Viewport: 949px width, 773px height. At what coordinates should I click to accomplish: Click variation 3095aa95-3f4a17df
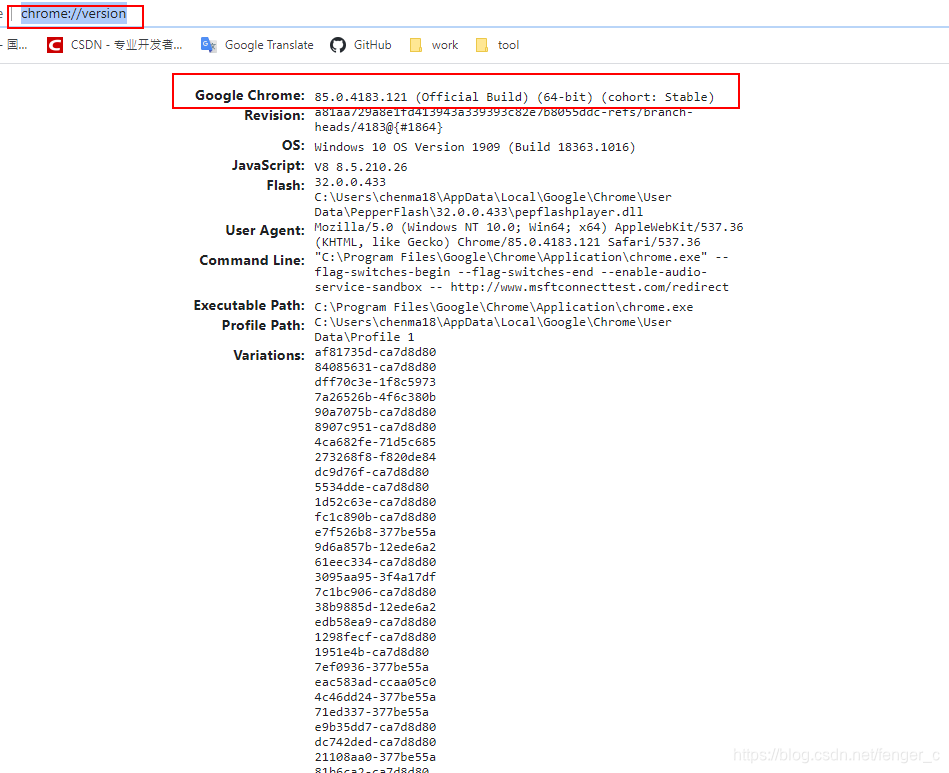pyautogui.click(x=375, y=577)
